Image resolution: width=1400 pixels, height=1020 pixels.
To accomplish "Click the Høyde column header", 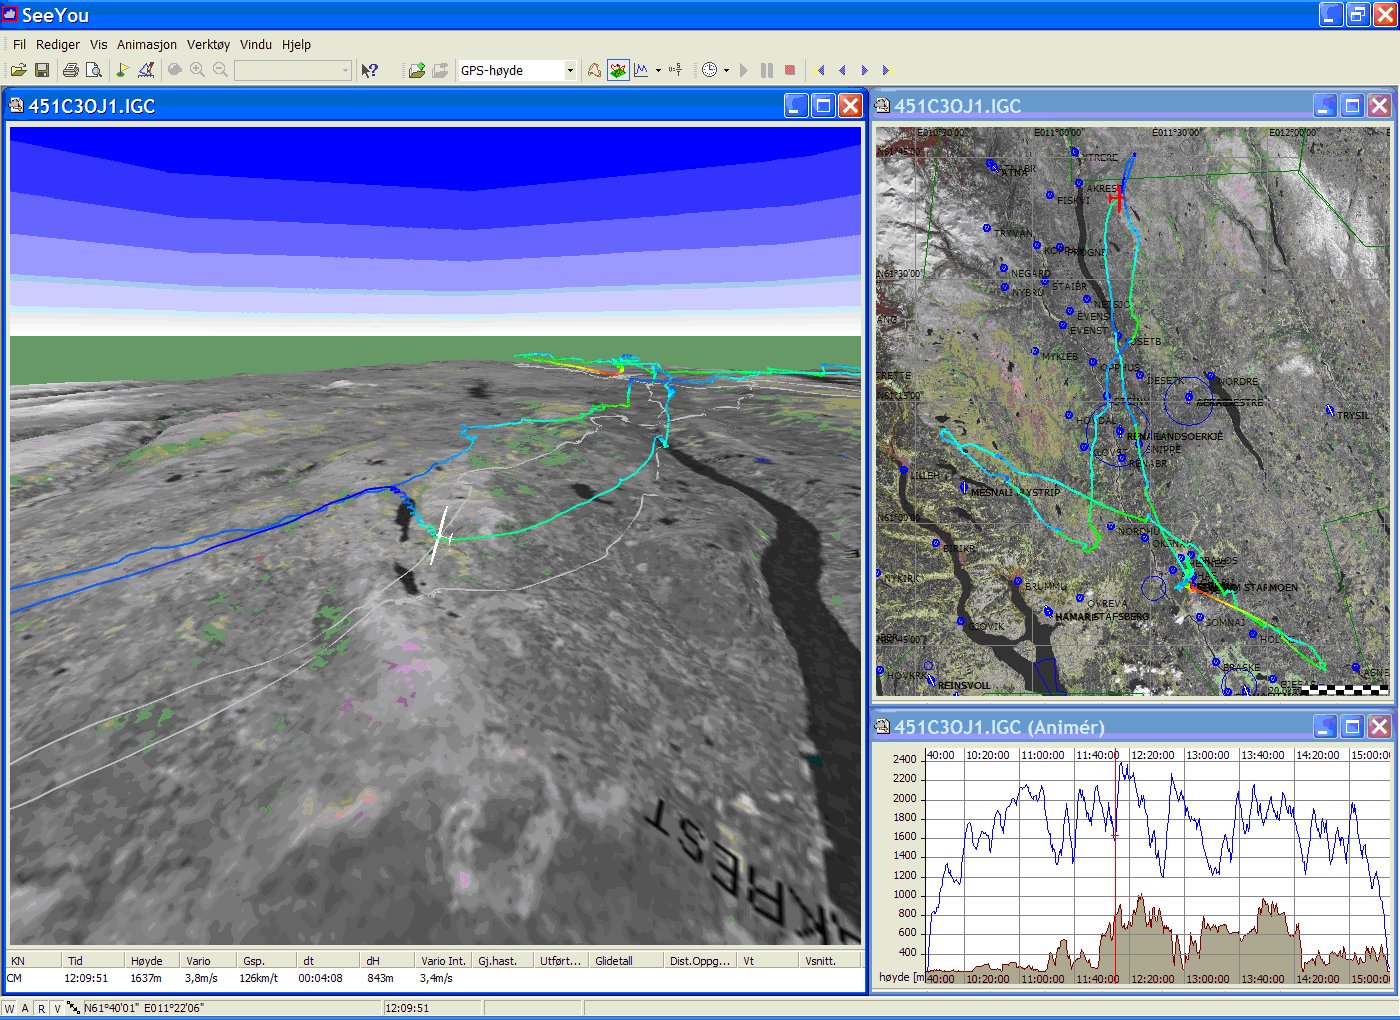I will pos(146,960).
